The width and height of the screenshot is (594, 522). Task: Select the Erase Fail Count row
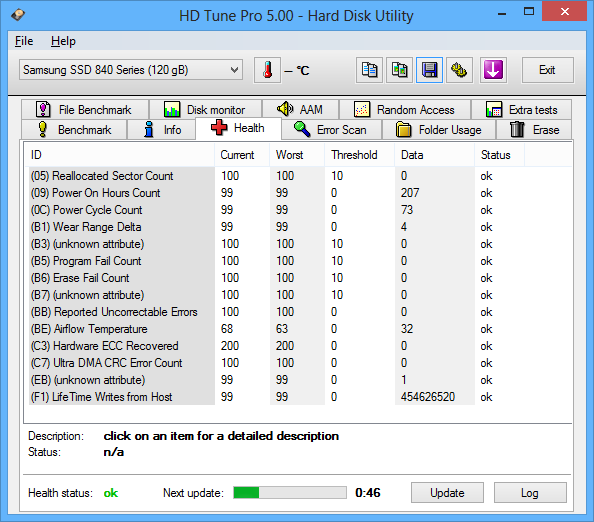pyautogui.click(x=276, y=278)
